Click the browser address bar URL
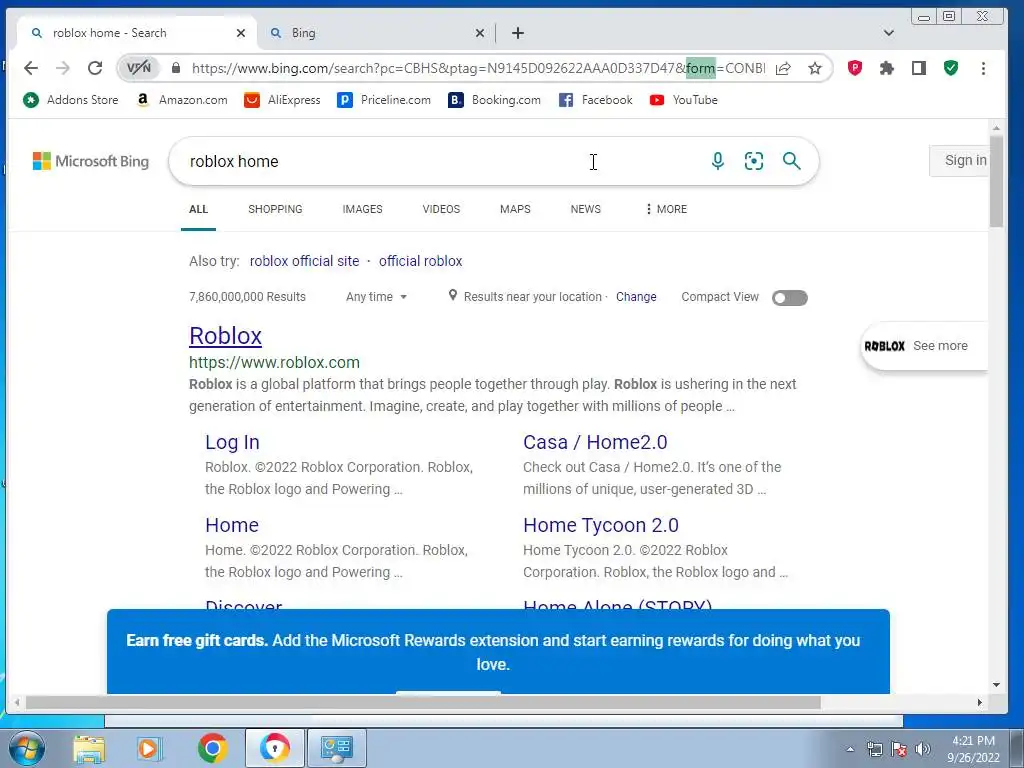 pyautogui.click(x=477, y=68)
